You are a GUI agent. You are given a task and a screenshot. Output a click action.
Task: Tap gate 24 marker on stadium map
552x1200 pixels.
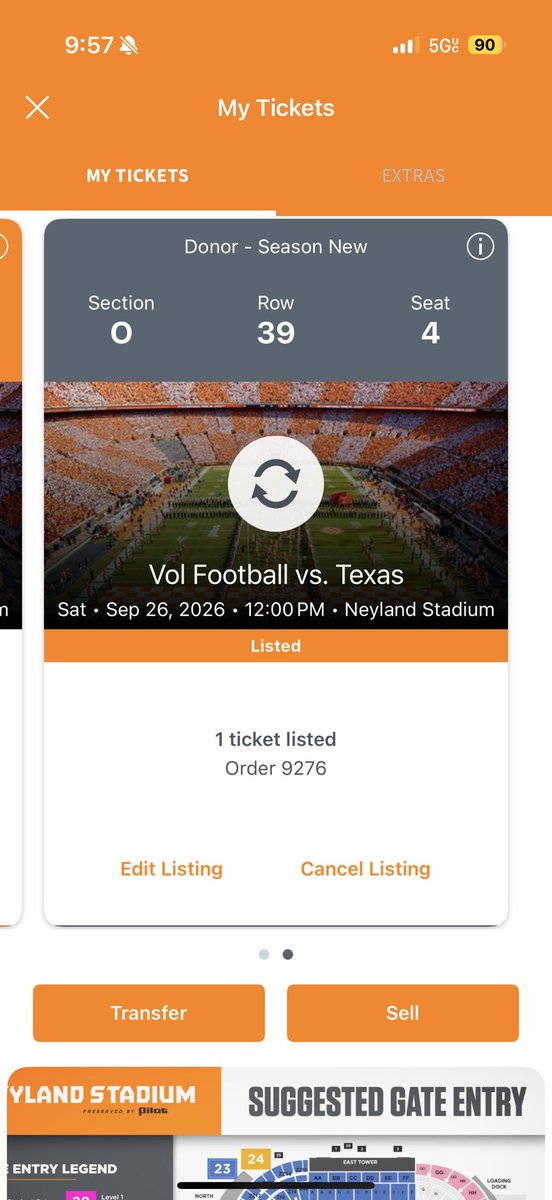tap(256, 1159)
